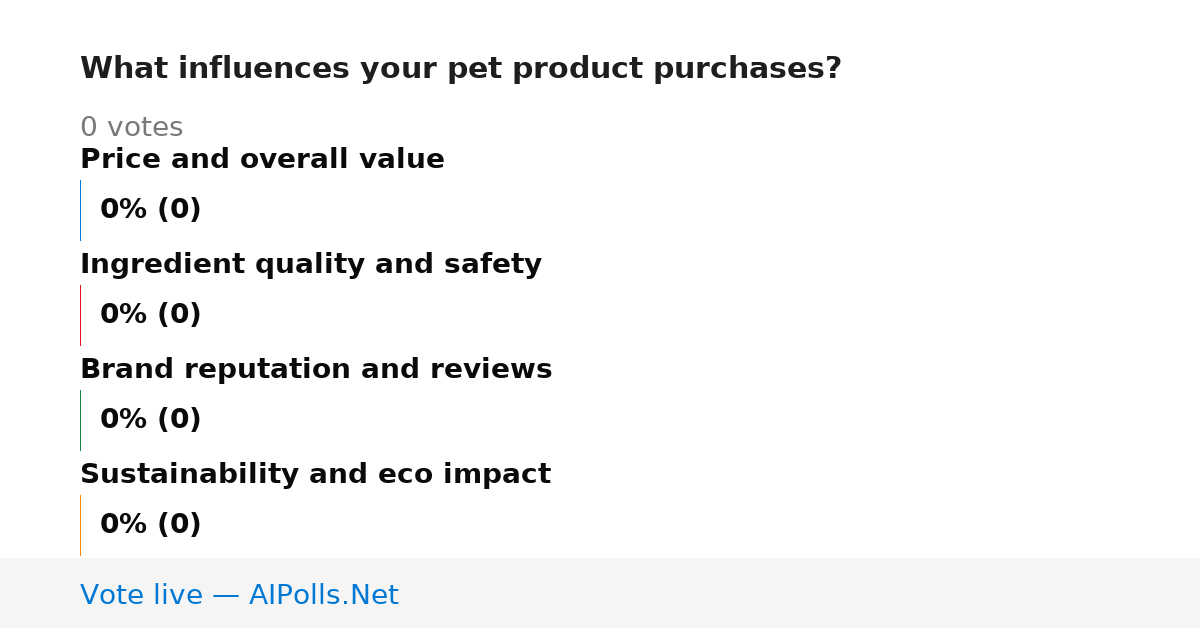The image size is (1200, 628).
Task: Click the red bar for Ingredient quality and safety
Action: coord(80,315)
